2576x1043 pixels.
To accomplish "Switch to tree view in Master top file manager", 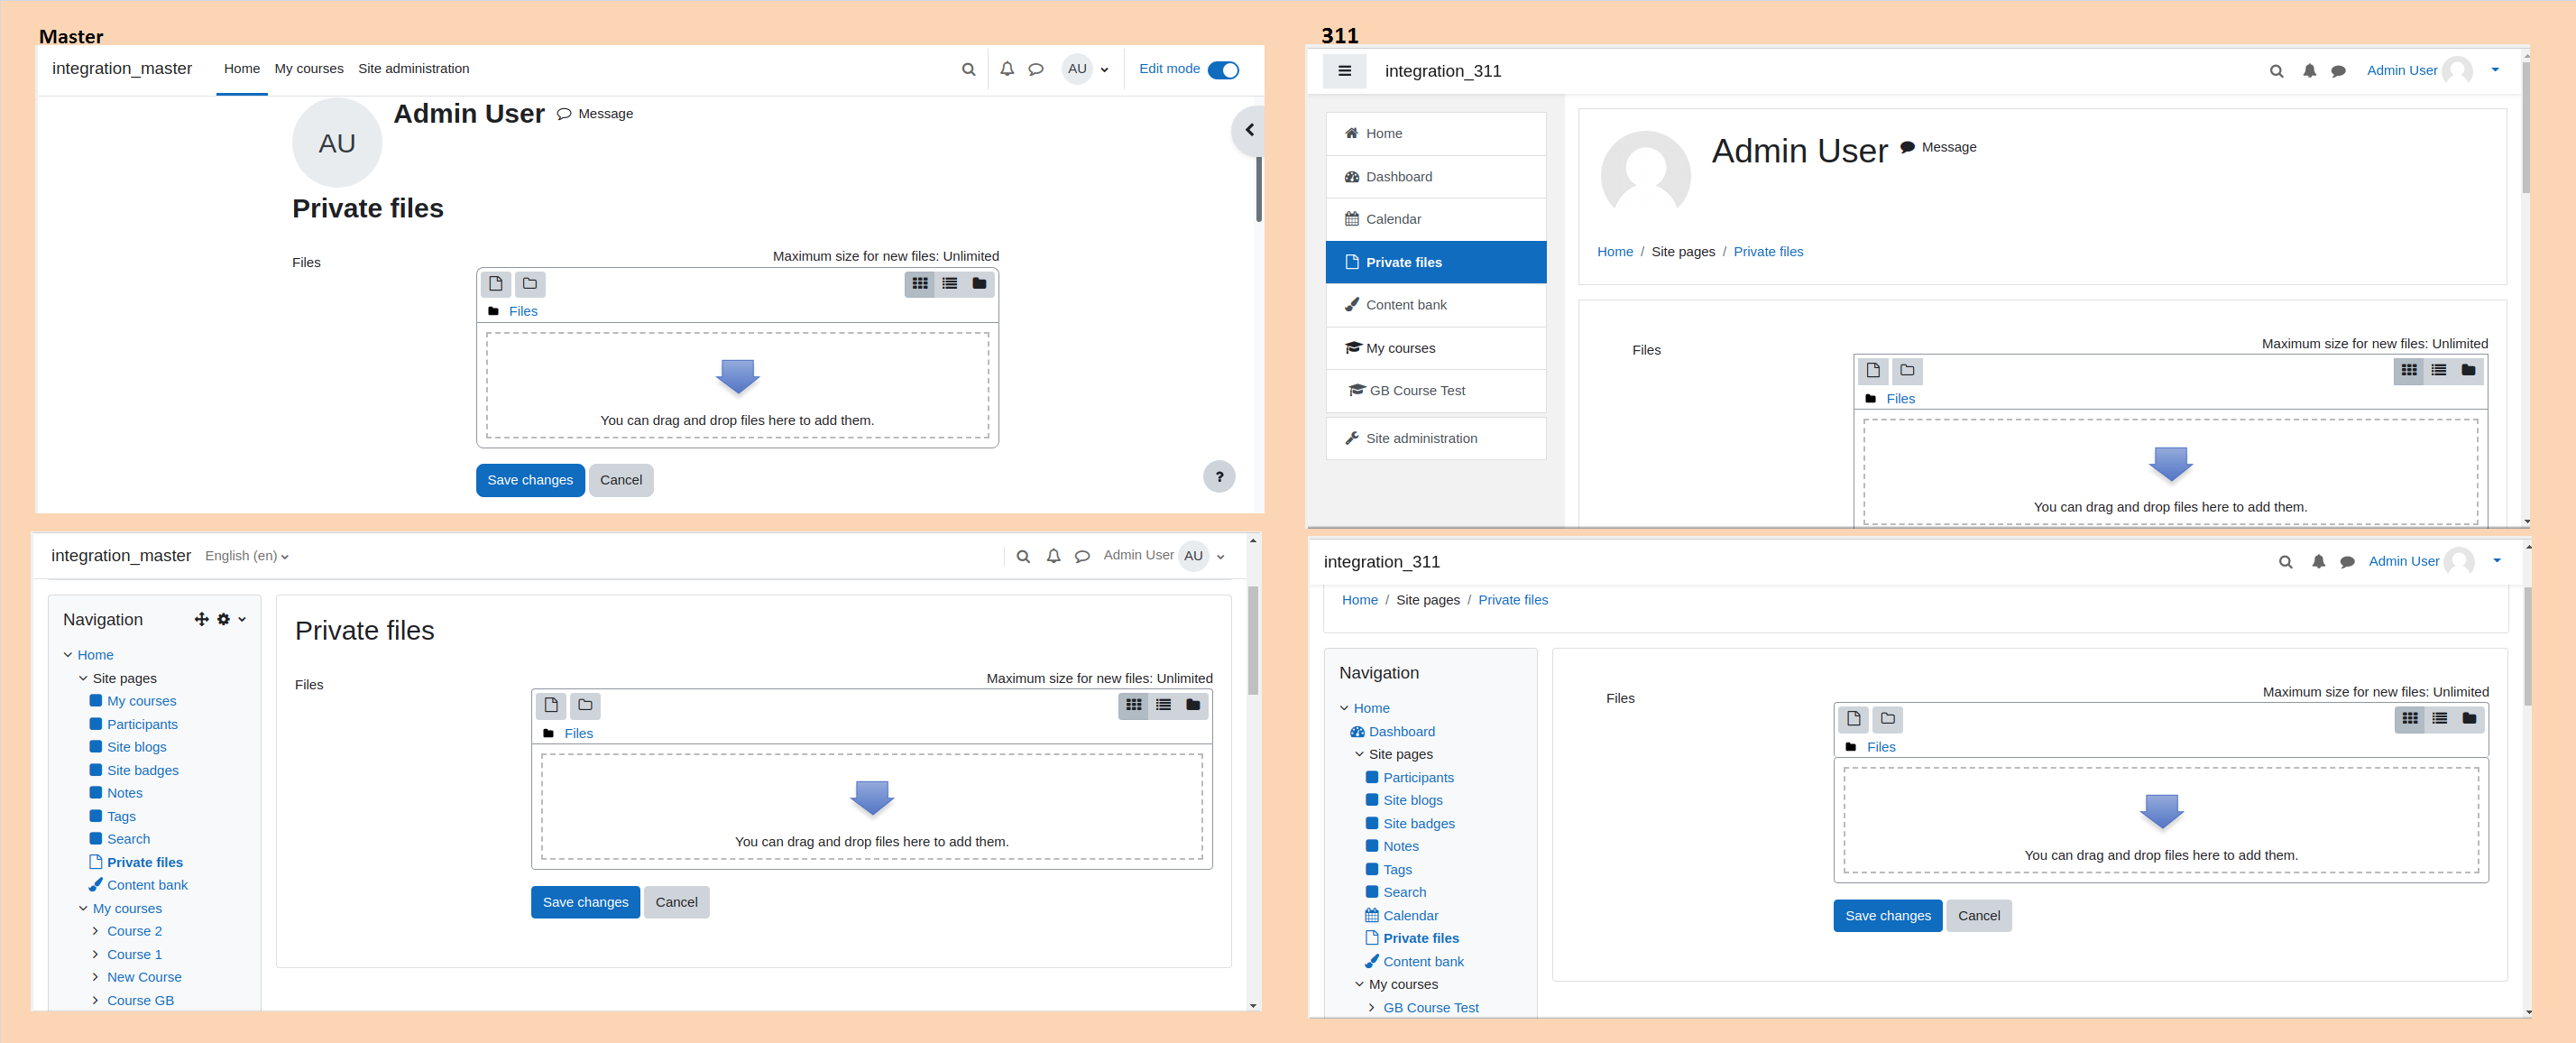I will 979,284.
